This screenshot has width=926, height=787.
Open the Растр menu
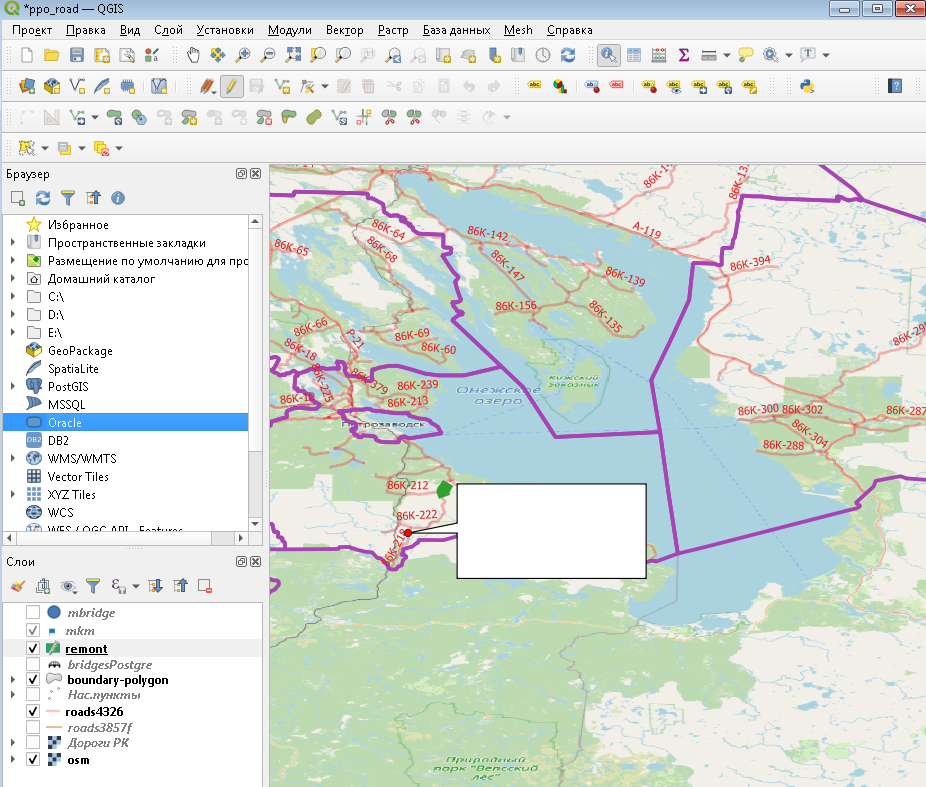click(x=393, y=30)
